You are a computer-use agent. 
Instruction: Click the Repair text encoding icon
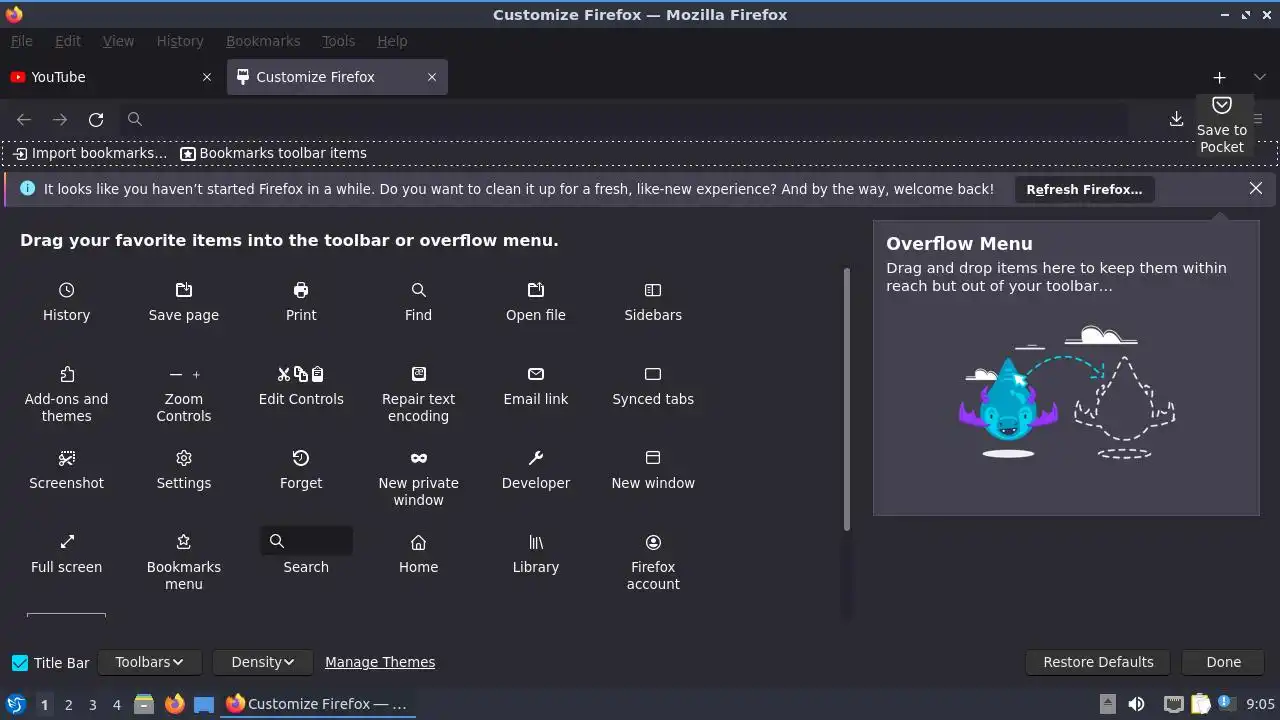coord(418,374)
